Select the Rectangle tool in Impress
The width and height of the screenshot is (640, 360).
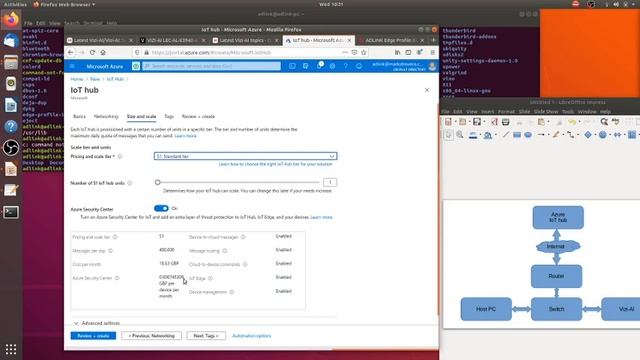(517, 135)
